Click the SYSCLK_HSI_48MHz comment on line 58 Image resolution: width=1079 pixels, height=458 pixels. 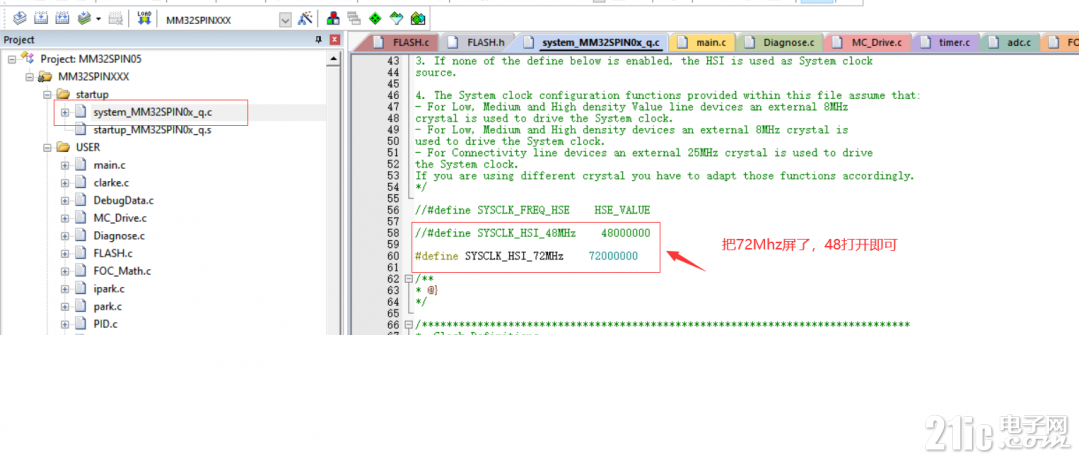(x=533, y=233)
